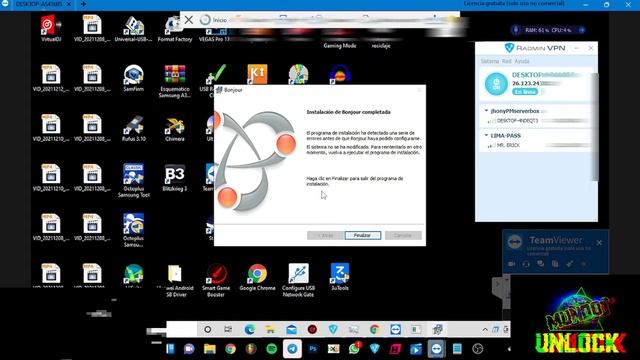This screenshot has width=640, height=360.
Task: Select the orange K1 desktop icon
Action: [257, 74]
